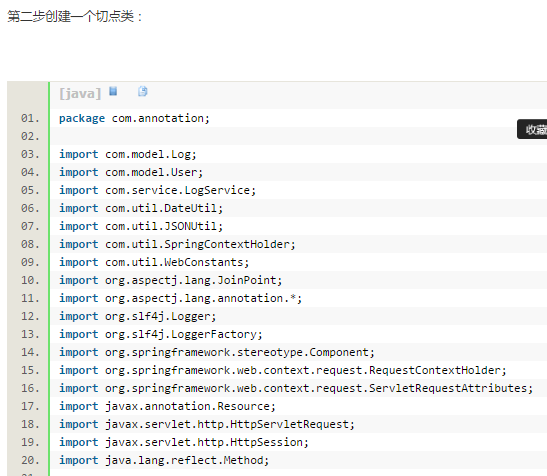Click the [java] language label
547x476 pixels.
click(80, 94)
